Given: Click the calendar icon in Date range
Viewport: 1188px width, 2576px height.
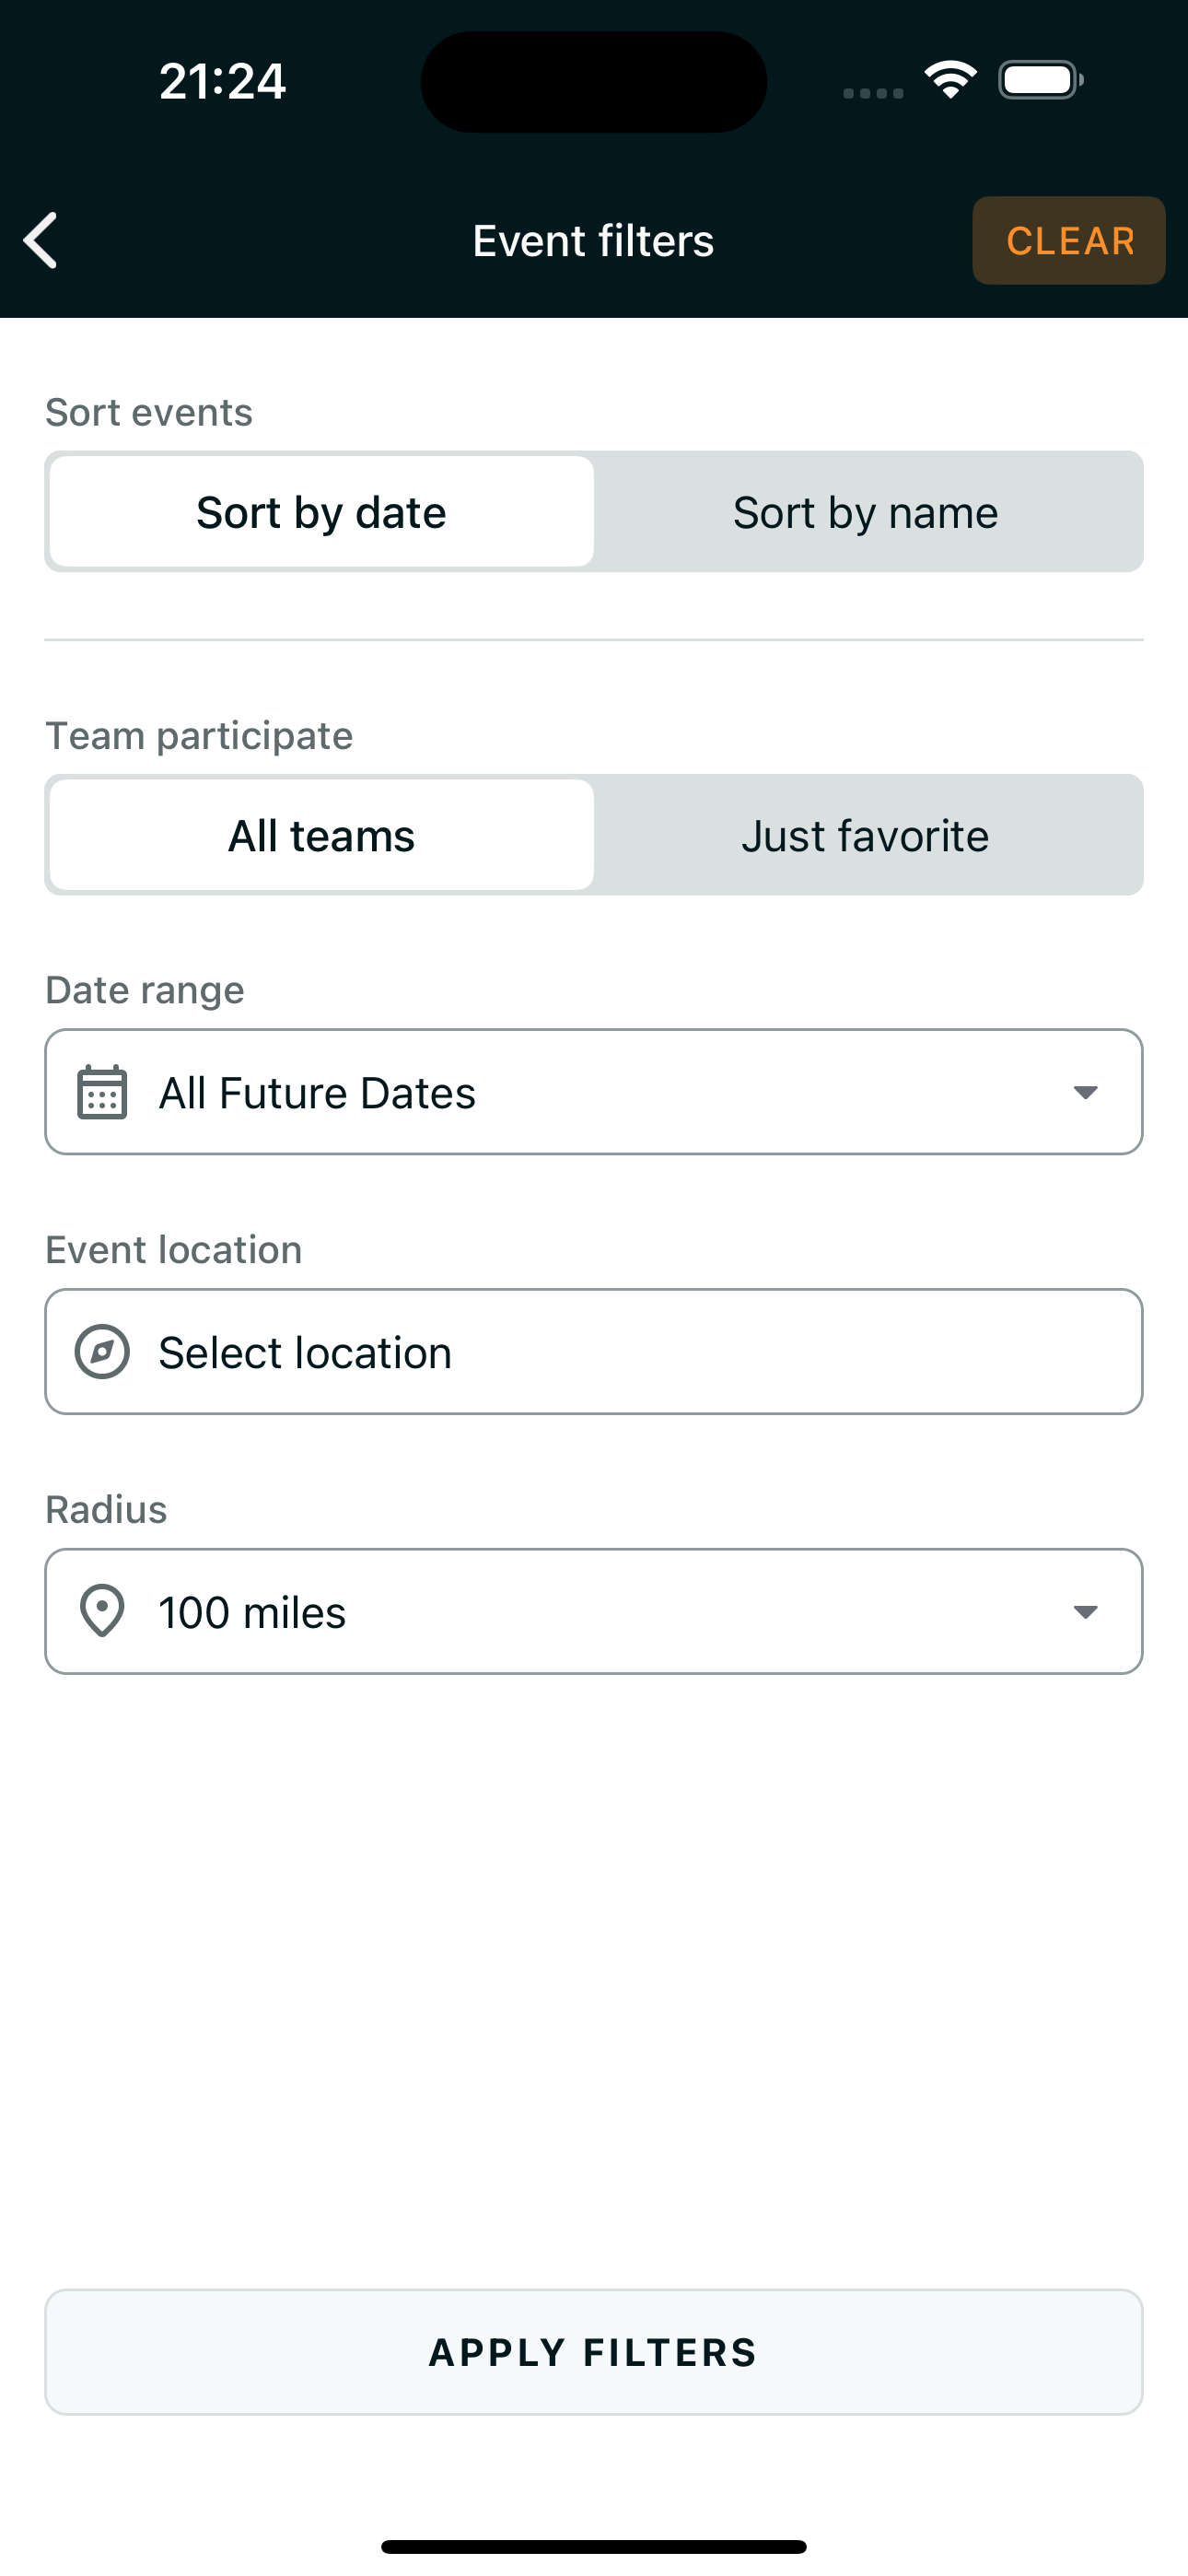Looking at the screenshot, I should pos(102,1092).
